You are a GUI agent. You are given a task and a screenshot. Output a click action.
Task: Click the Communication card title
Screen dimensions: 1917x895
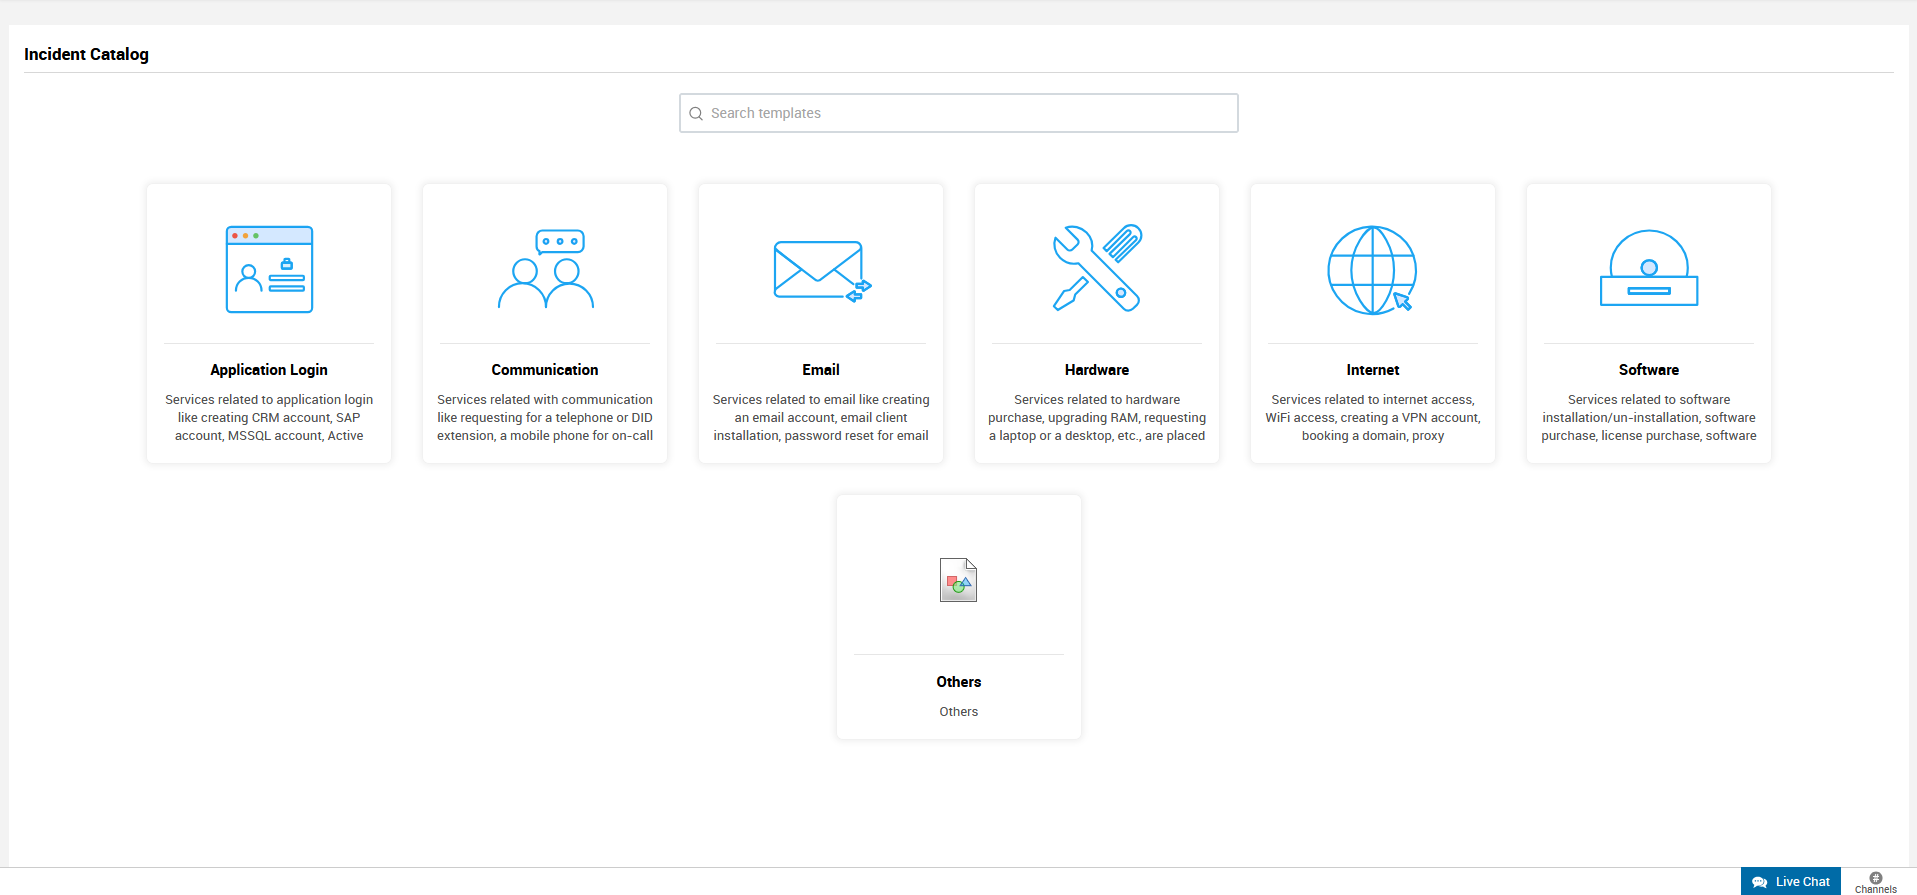[x=545, y=370]
